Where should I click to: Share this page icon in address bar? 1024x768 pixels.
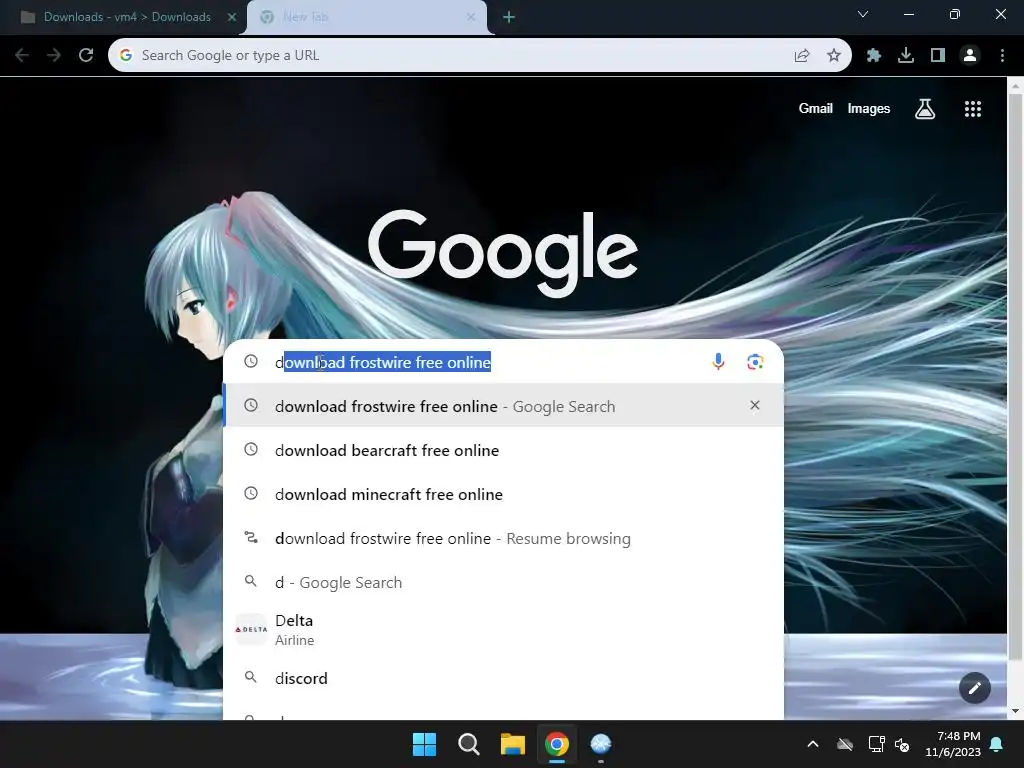click(802, 56)
